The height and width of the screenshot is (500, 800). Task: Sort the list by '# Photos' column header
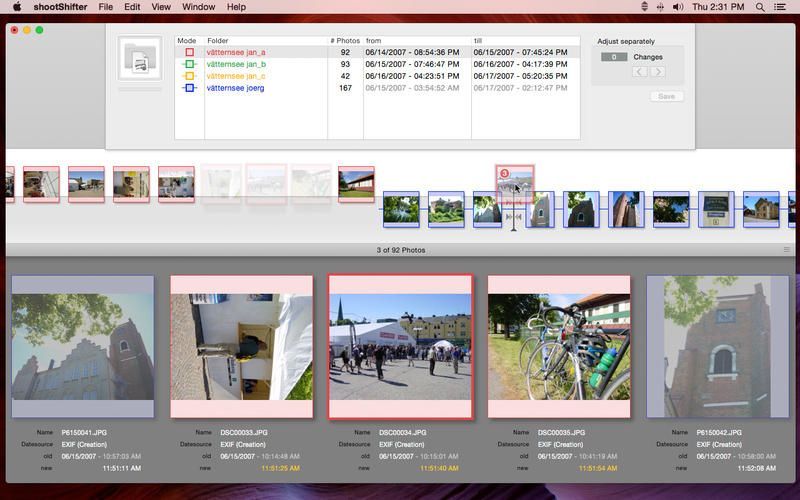(x=344, y=40)
